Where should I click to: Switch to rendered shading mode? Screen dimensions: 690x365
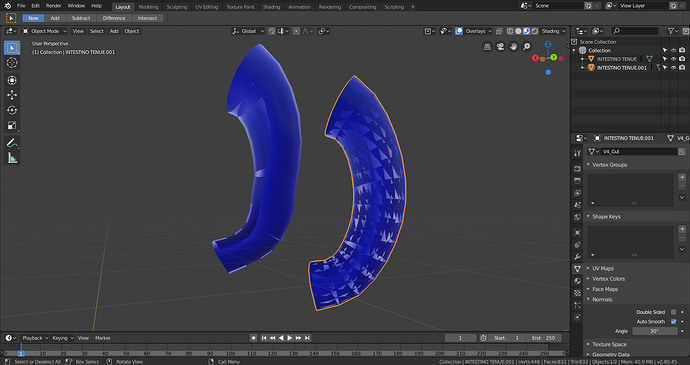click(535, 31)
